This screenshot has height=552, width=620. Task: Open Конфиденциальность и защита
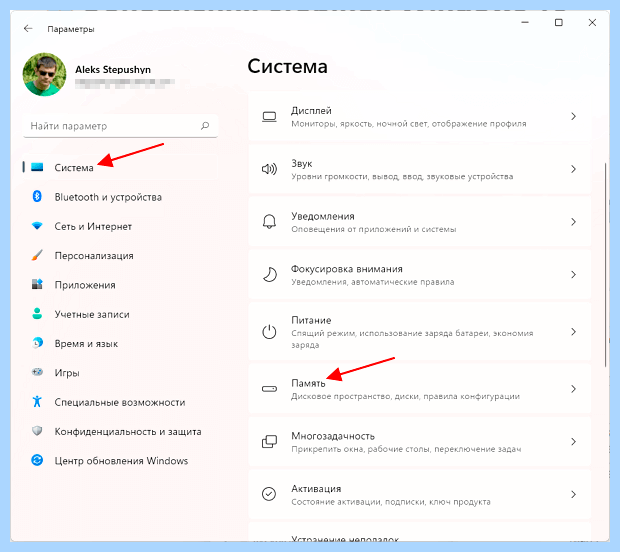[120, 431]
